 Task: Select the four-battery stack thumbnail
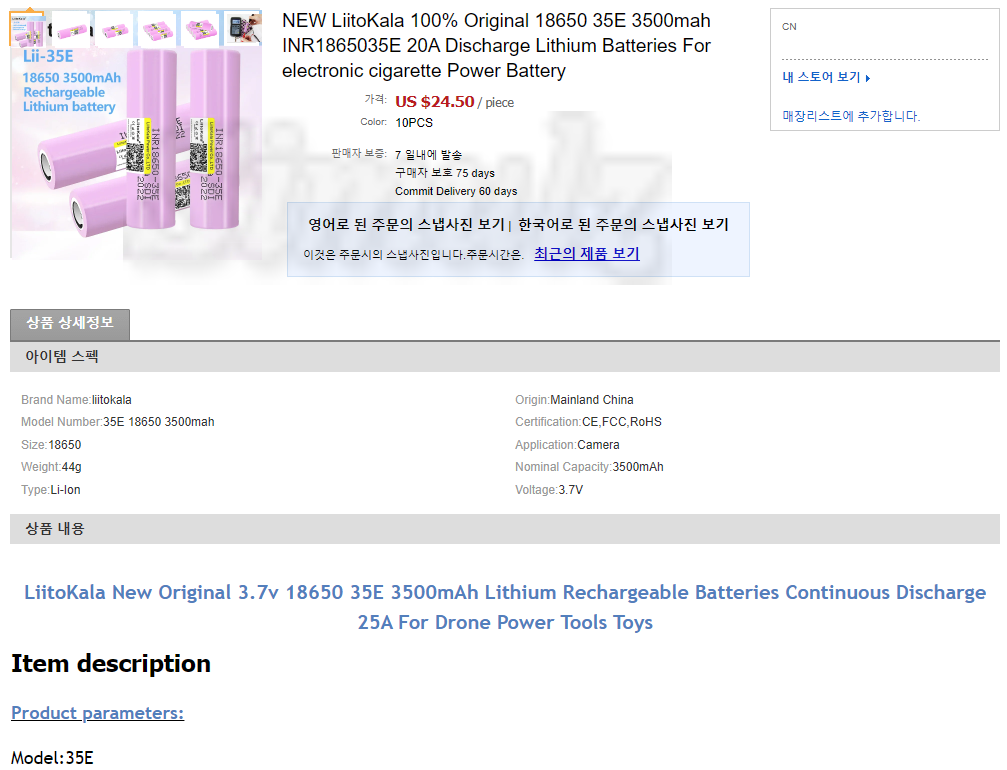(x=157, y=28)
